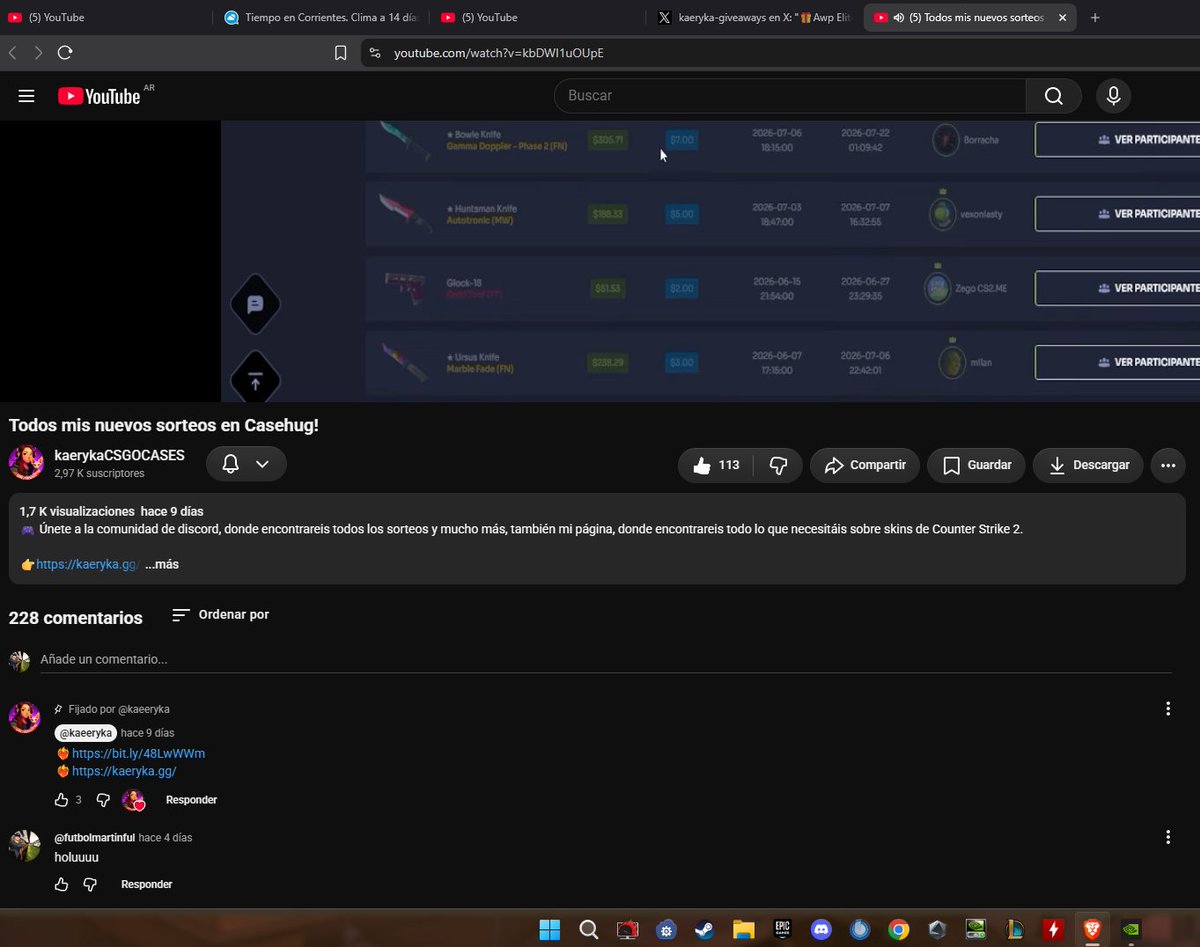Dislike the pinned @kaeeryka comment
The height and width of the screenshot is (947, 1200).
pos(103,800)
